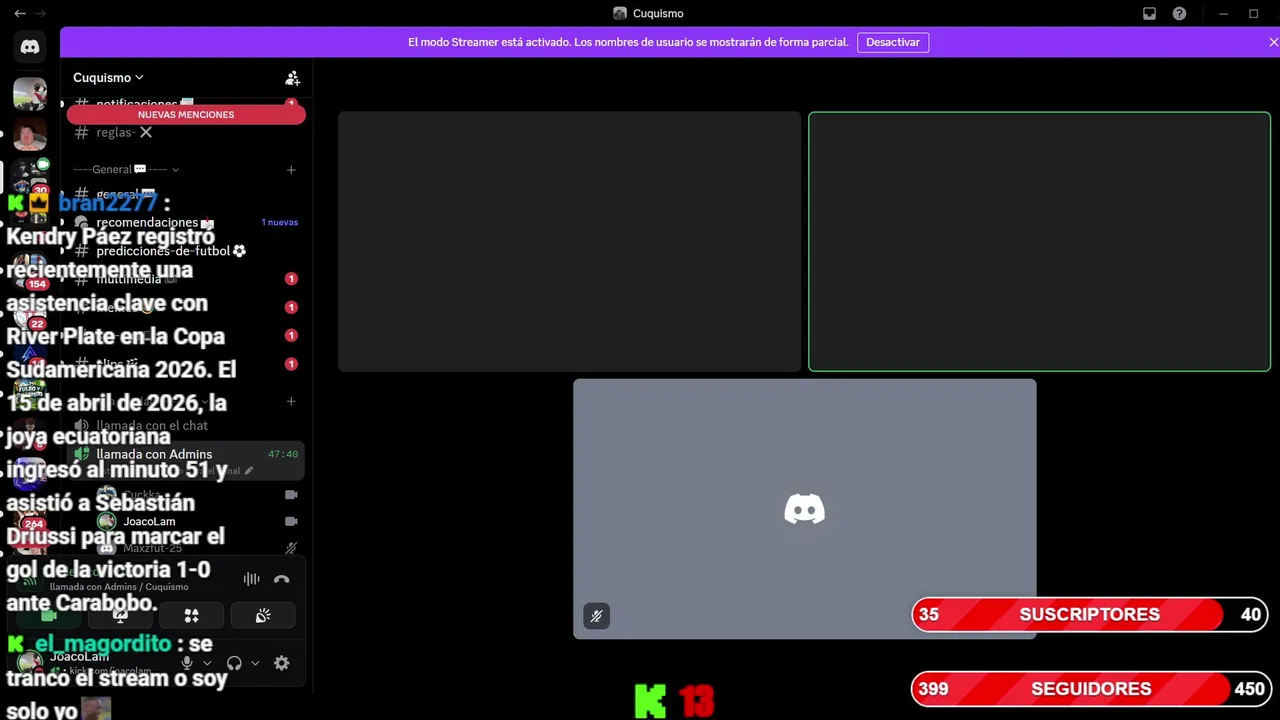Image resolution: width=1280 pixels, height=720 pixels.
Task: Open the 'llamada con Admins / Cuquismo' connection label
Action: 119,587
